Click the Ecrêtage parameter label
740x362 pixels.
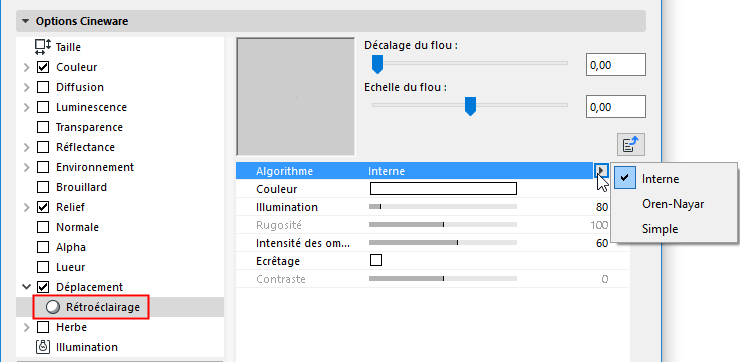tap(278, 261)
